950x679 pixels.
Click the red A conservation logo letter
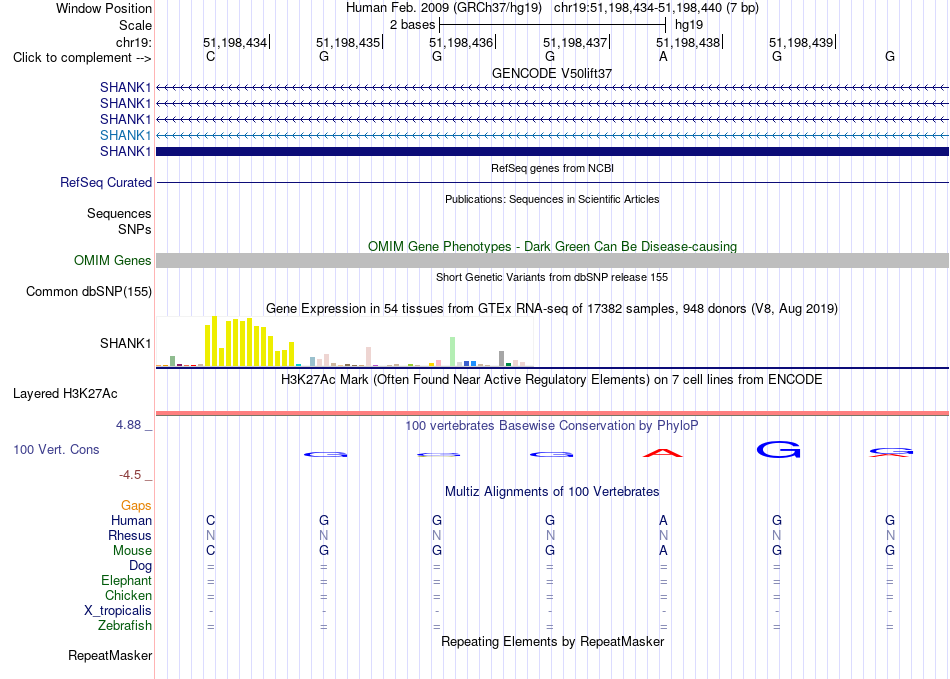663,452
